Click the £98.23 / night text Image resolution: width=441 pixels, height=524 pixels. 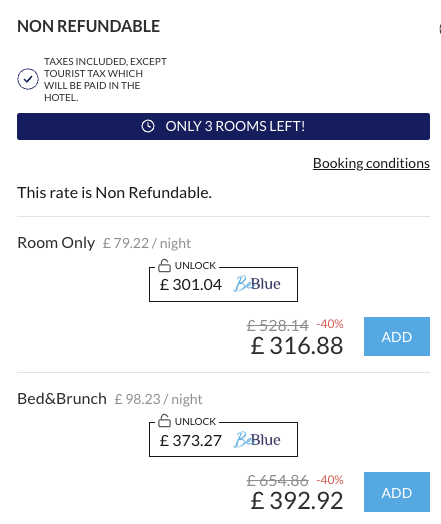pos(158,399)
